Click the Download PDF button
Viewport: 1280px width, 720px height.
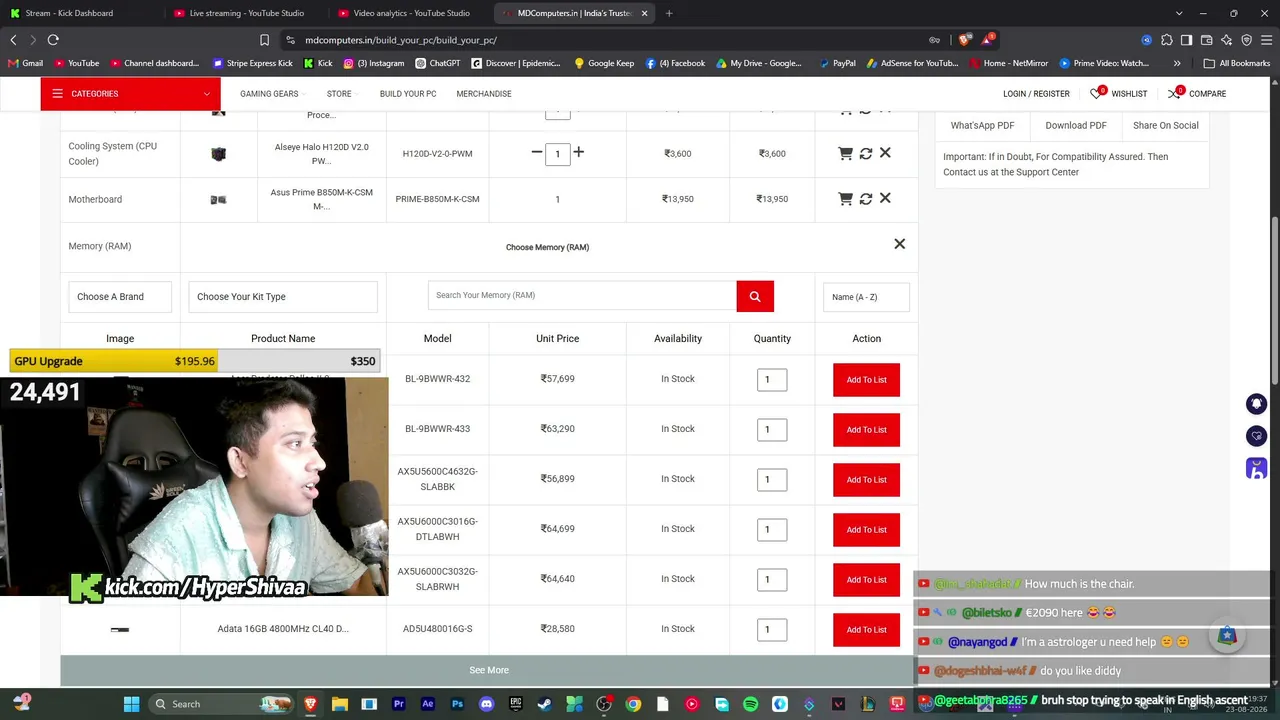pyautogui.click(x=1076, y=125)
